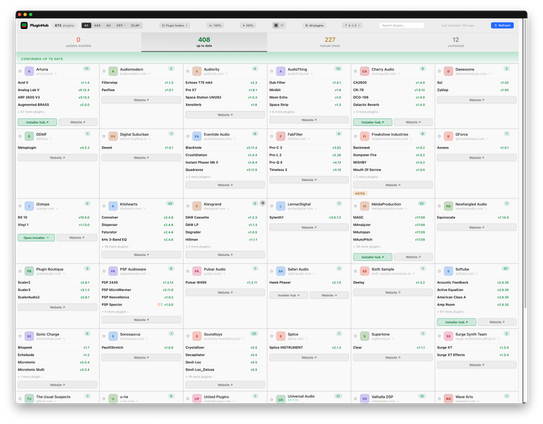Open the FabFilter Website button
This screenshot has height=424, width=543.
pyautogui.click(x=309, y=180)
